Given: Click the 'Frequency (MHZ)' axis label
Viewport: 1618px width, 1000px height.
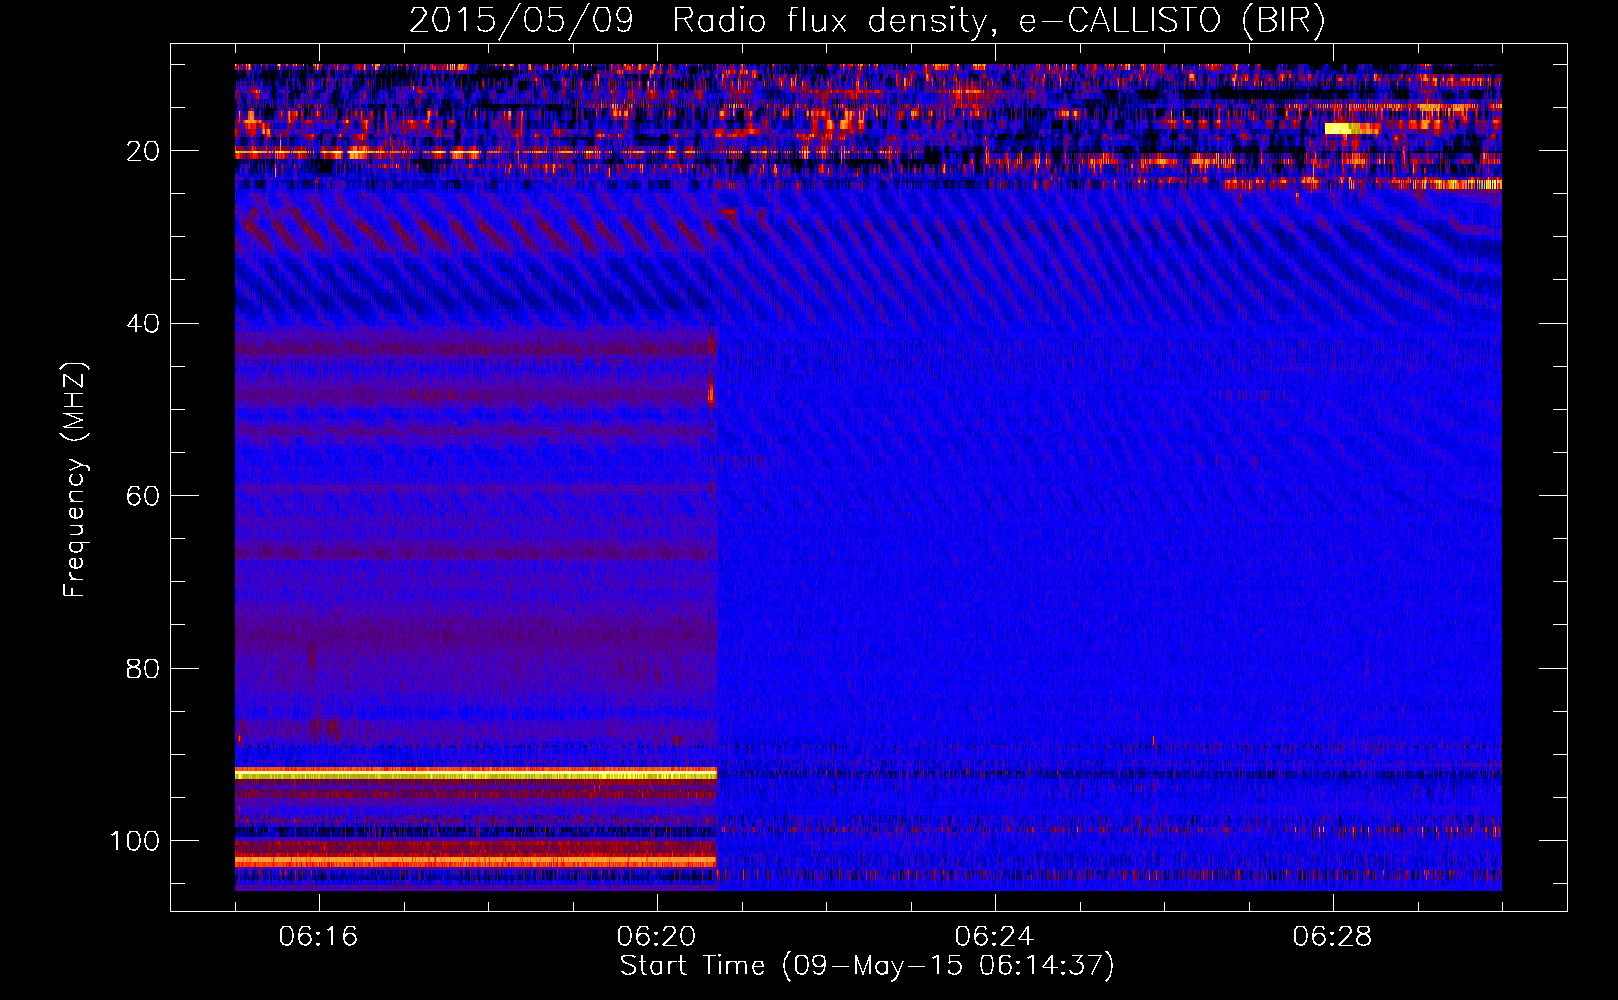Looking at the screenshot, I should click(x=76, y=480).
